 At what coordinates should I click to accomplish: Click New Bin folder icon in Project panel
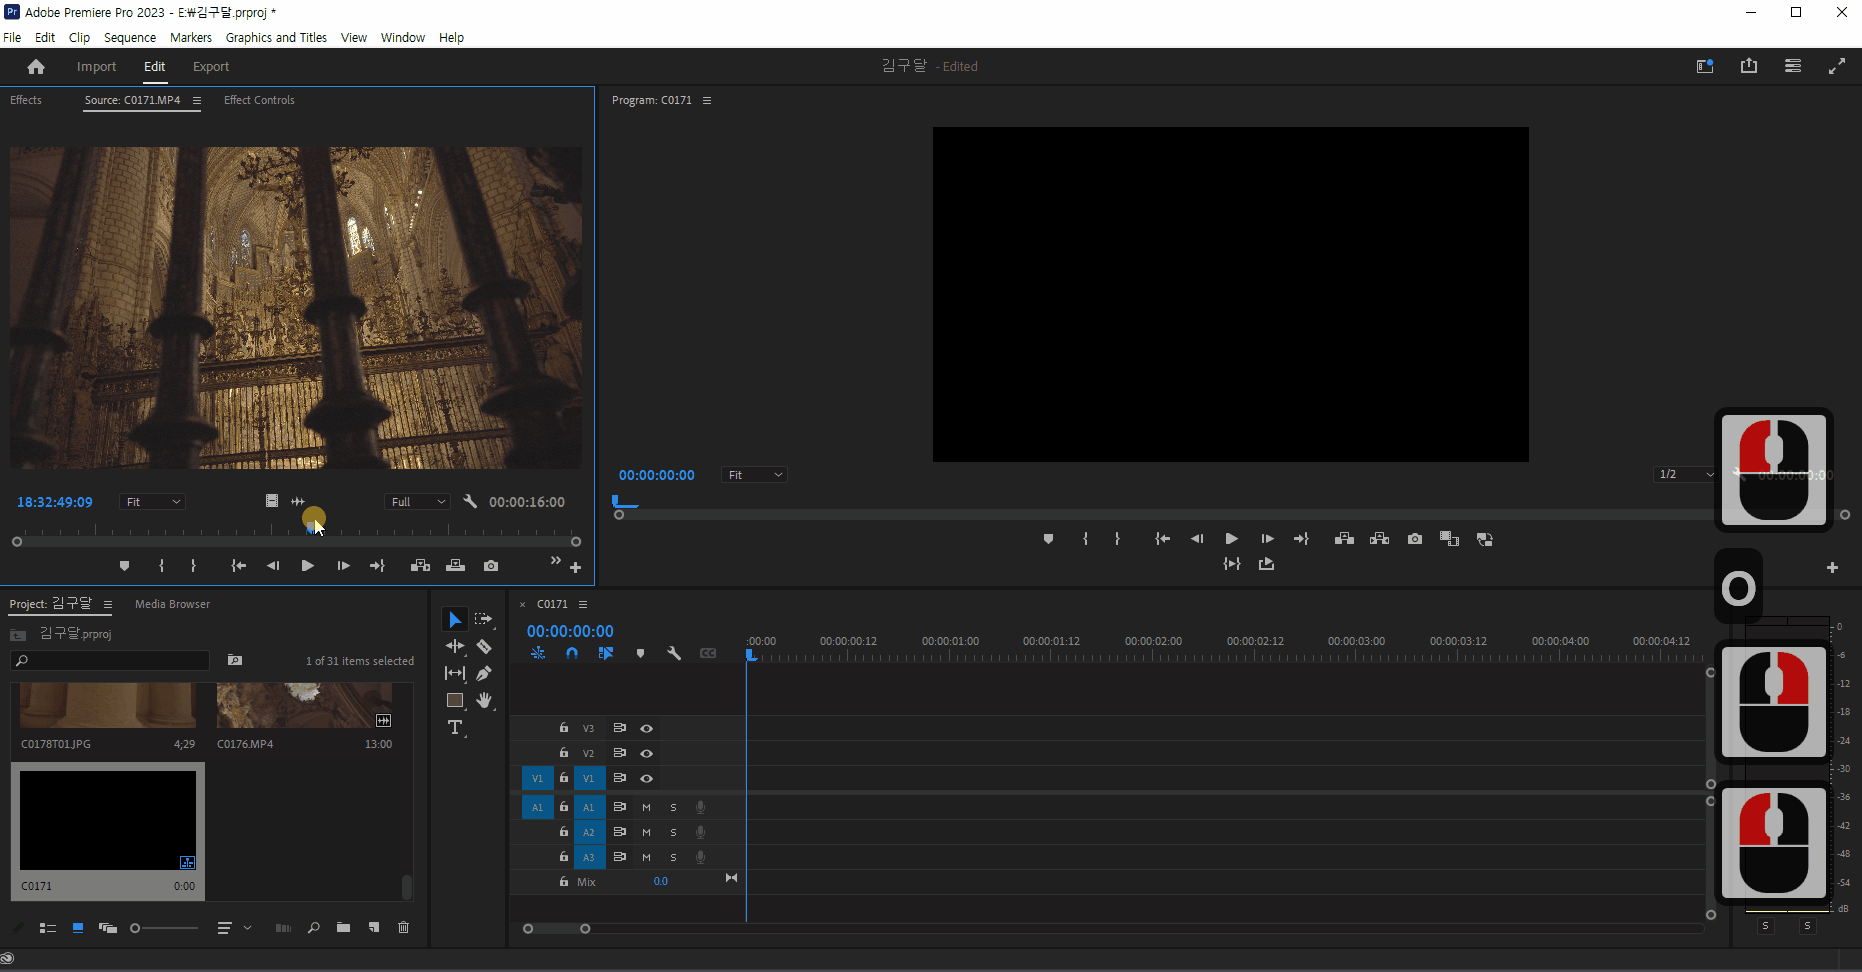[x=343, y=928]
